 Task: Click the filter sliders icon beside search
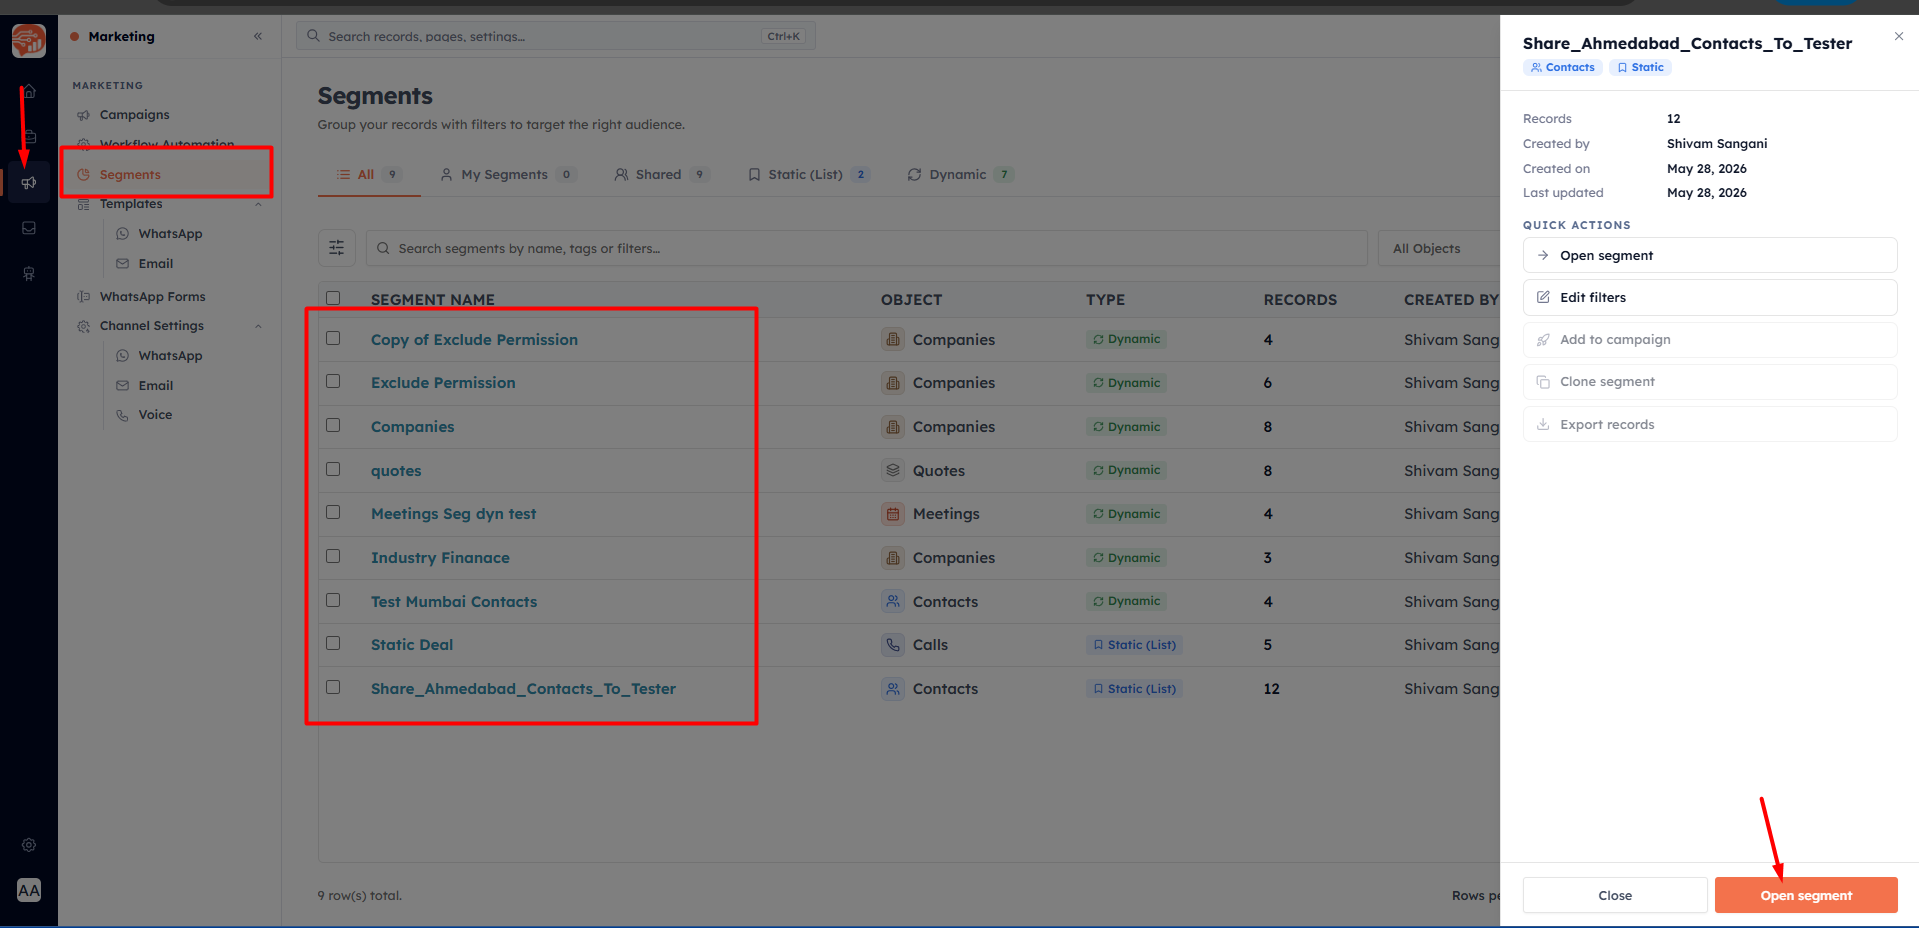tap(337, 248)
